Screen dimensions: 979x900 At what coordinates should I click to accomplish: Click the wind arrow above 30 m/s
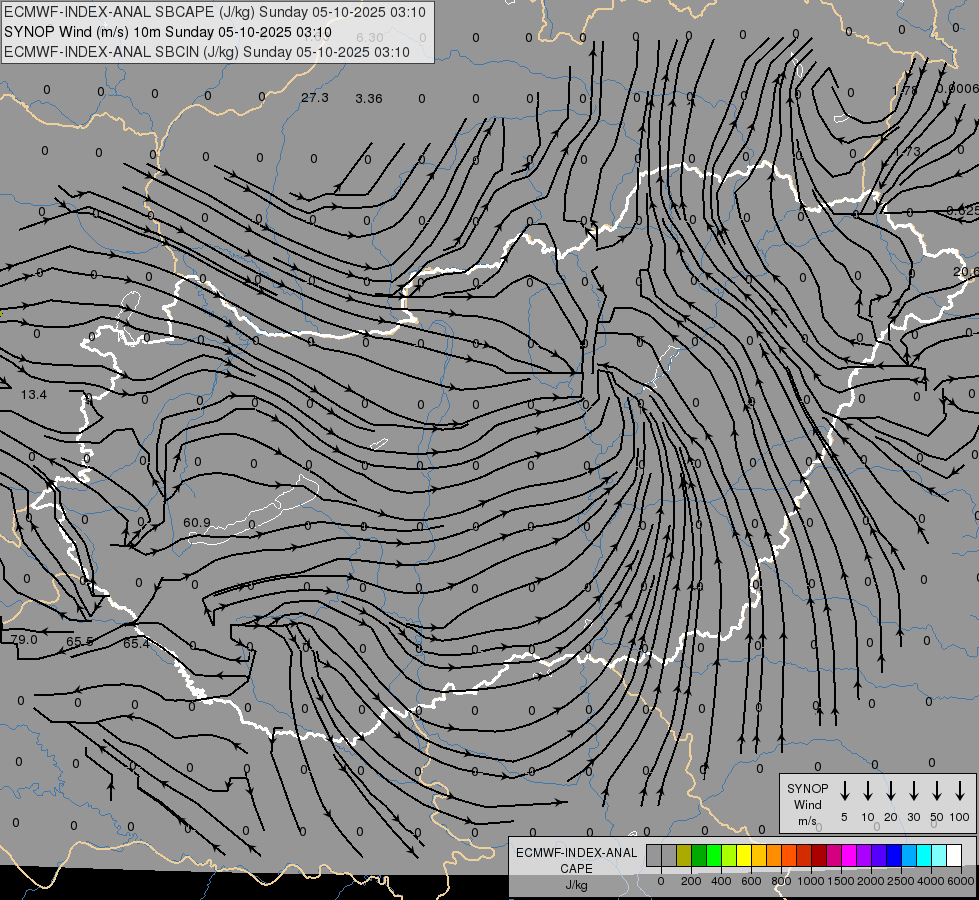pos(913,791)
